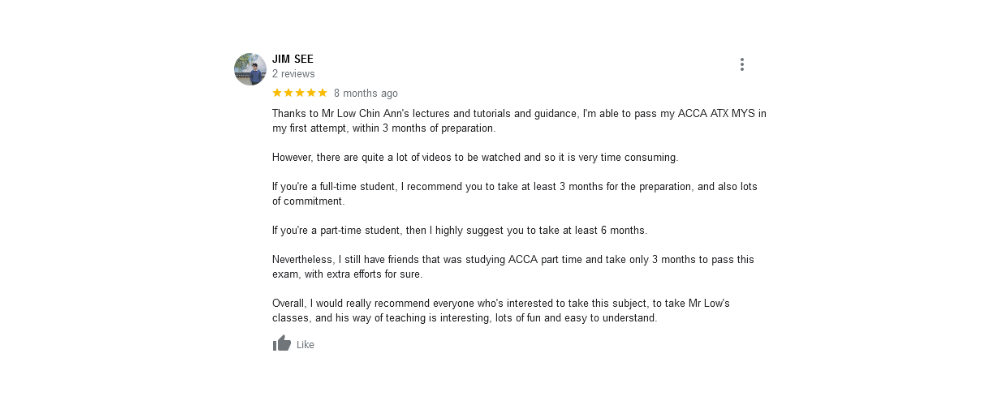The image size is (1000, 400).
Task: Click the third star of the rating
Action: [x=300, y=93]
